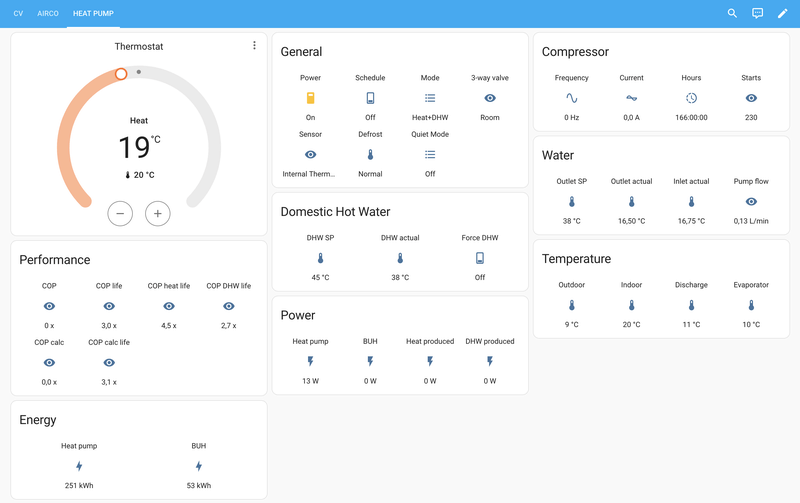Click the thermostat circular slider handle
Viewport: 800px width, 503px height.
pos(121,74)
